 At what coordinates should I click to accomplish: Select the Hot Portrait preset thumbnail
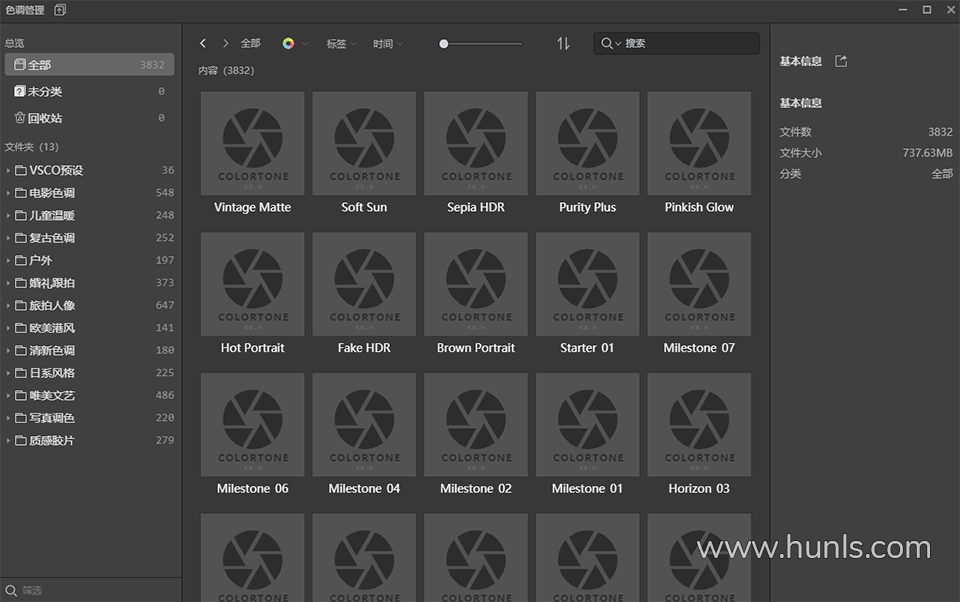click(252, 284)
